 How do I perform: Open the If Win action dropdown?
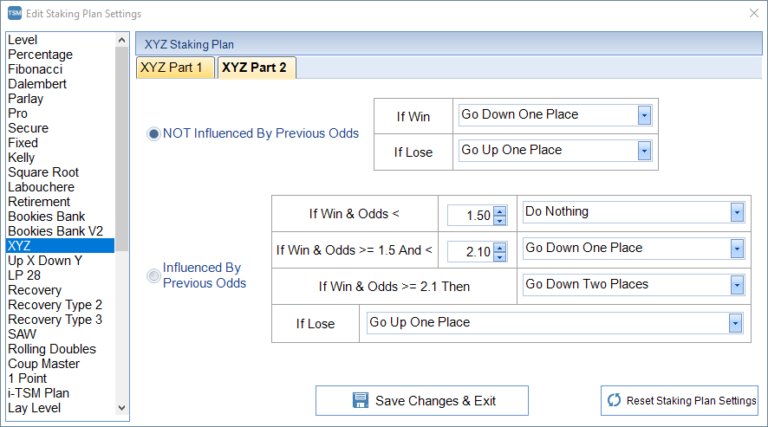[x=644, y=115]
